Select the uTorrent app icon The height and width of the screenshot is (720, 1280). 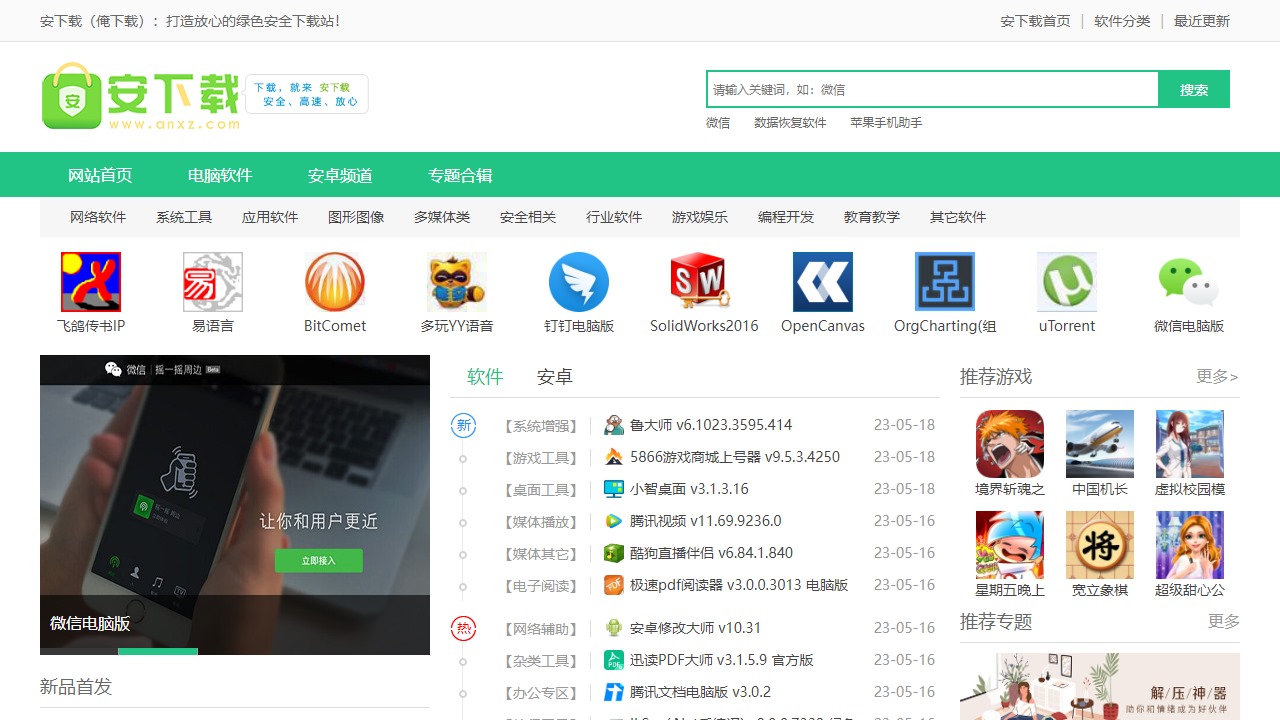pyautogui.click(x=1066, y=281)
